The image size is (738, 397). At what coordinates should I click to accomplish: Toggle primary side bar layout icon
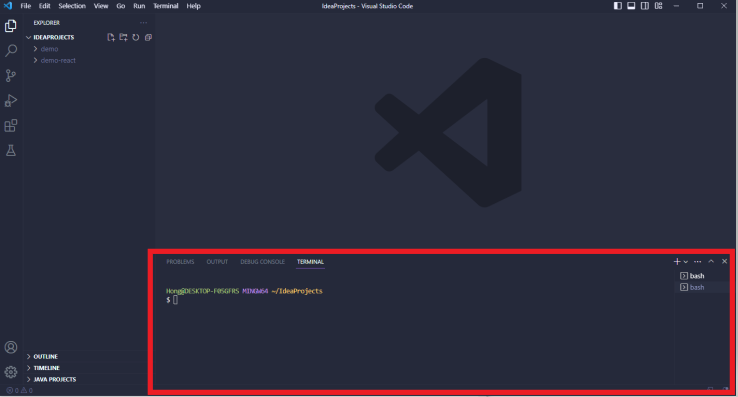[618, 6]
